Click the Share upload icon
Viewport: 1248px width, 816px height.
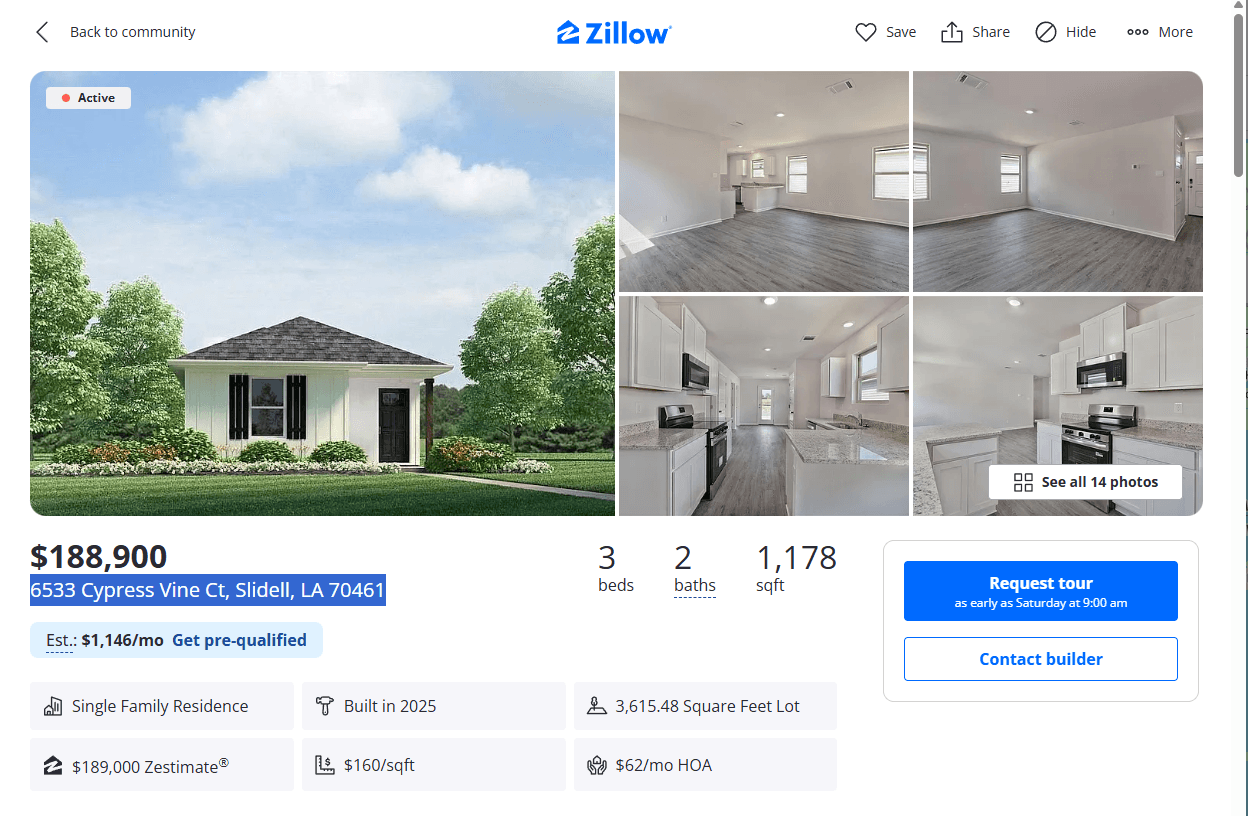pos(952,32)
